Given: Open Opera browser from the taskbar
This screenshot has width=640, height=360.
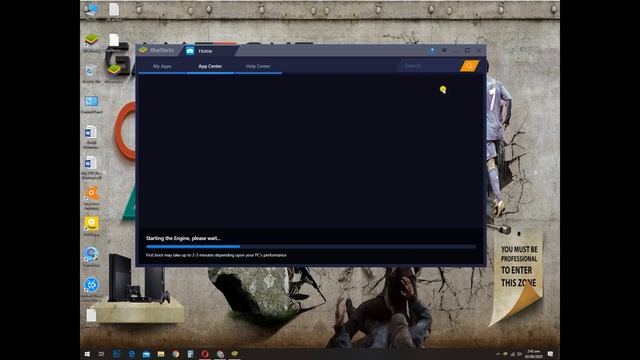Looking at the screenshot, I should click(x=205, y=354).
